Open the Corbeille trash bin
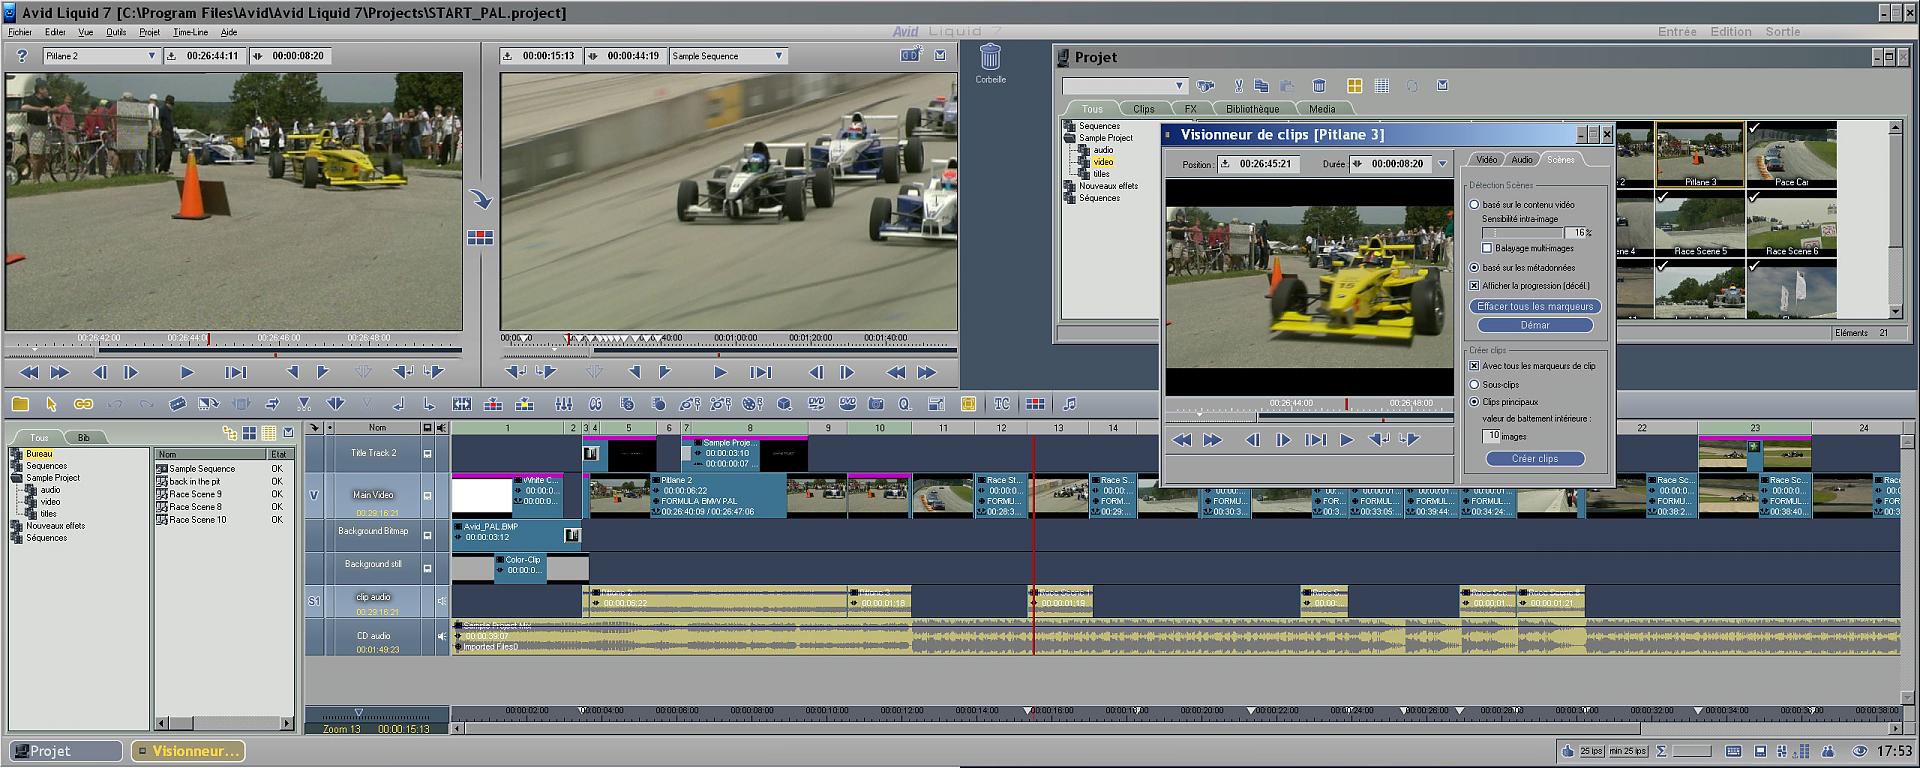The height and width of the screenshot is (768, 1920). pos(990,57)
